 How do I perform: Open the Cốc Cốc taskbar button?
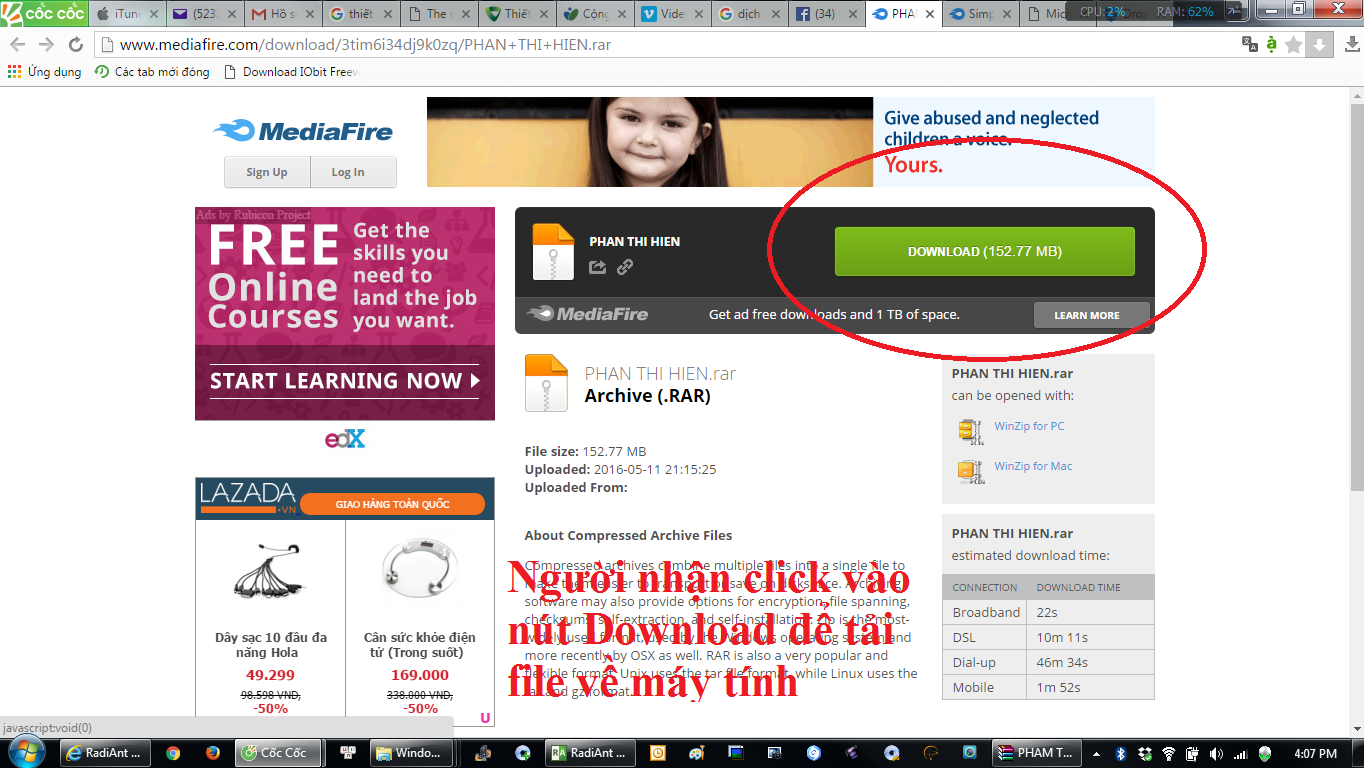pos(277,753)
